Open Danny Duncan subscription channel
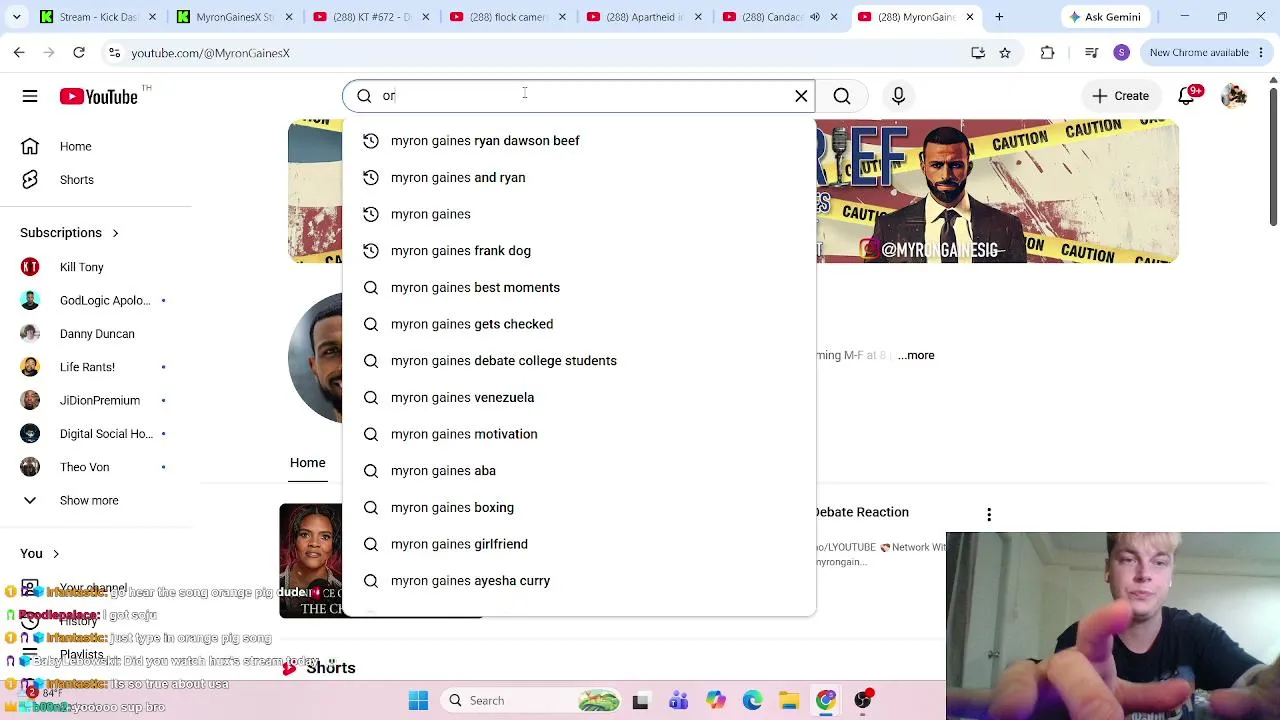 (96, 334)
